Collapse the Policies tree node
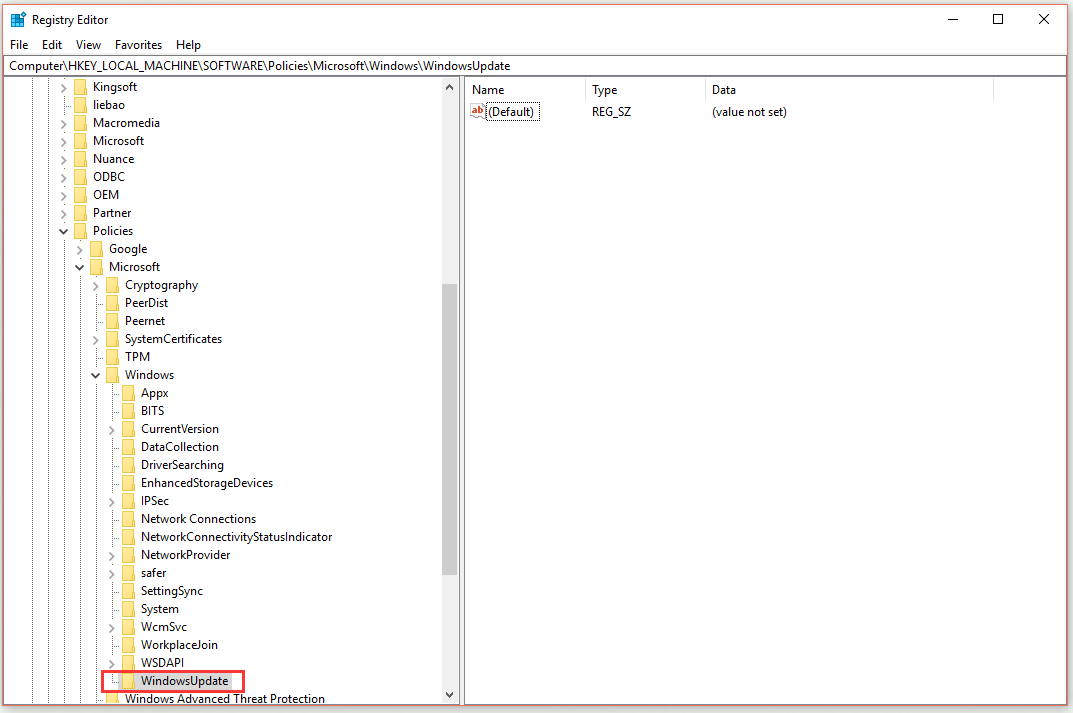 63,230
